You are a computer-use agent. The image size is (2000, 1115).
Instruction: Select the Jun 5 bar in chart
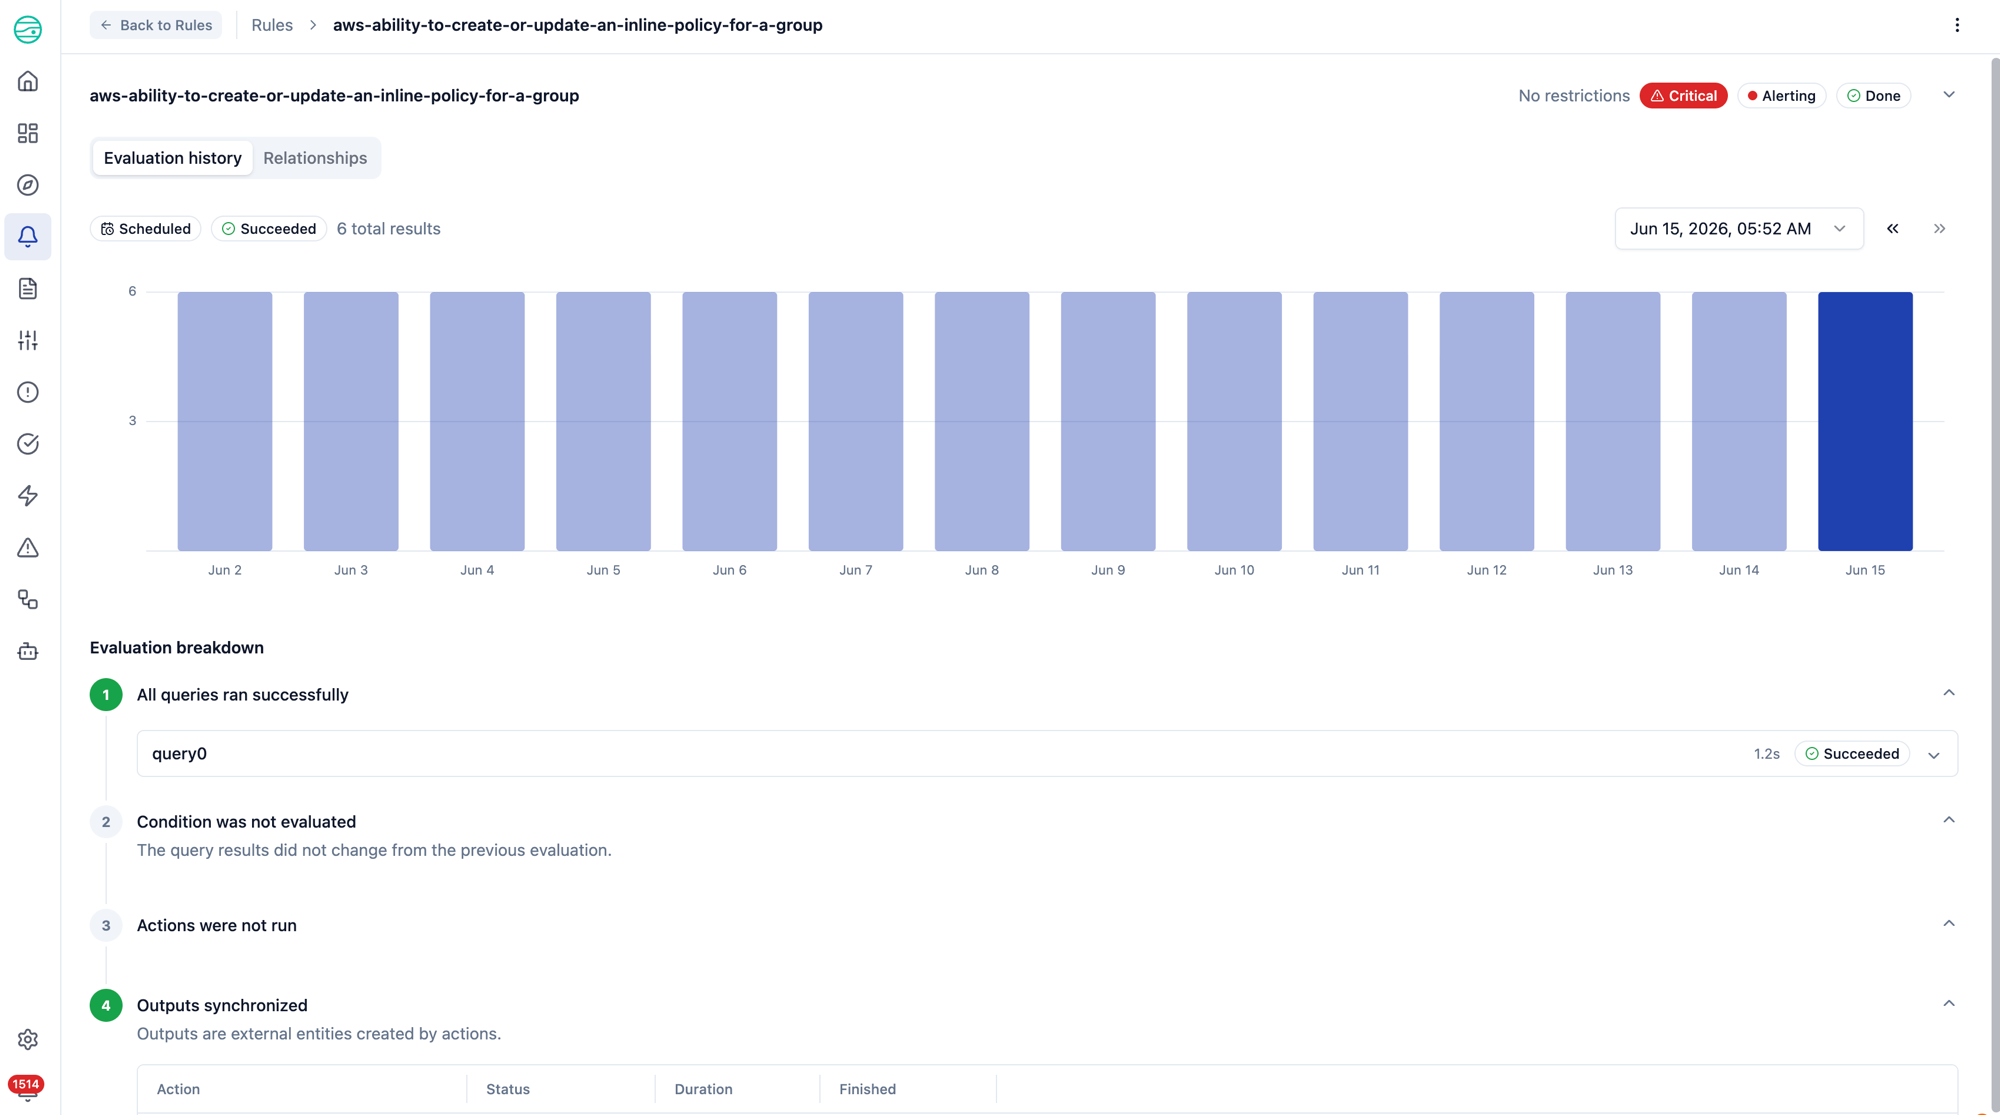pos(603,421)
